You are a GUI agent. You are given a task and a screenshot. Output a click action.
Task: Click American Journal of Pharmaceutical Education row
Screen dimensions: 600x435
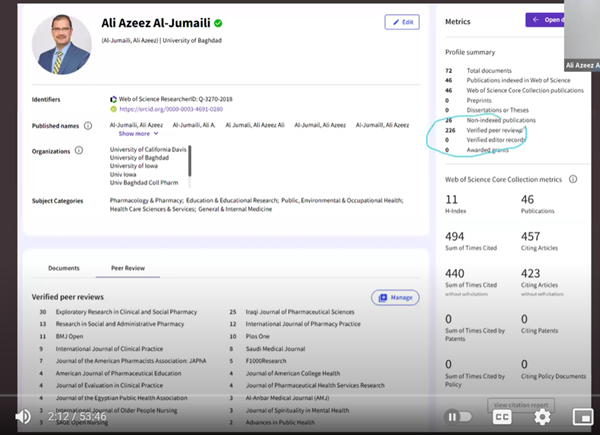pyautogui.click(x=119, y=373)
